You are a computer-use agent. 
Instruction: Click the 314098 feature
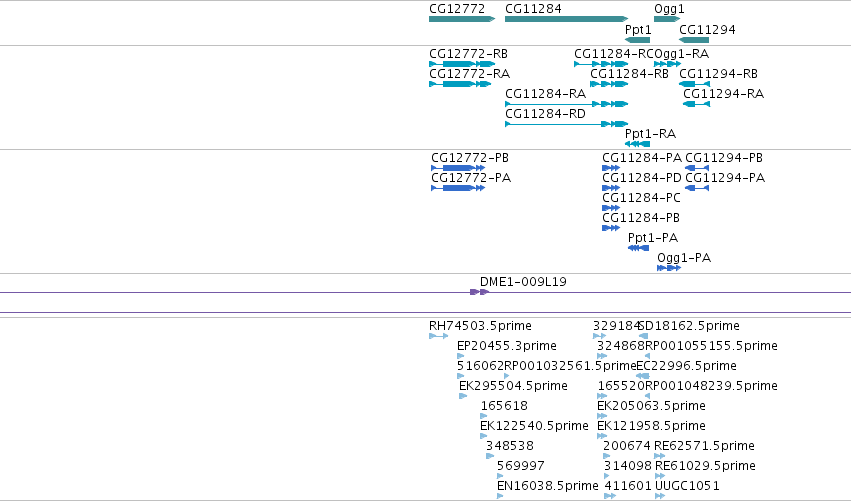[x=606, y=477]
